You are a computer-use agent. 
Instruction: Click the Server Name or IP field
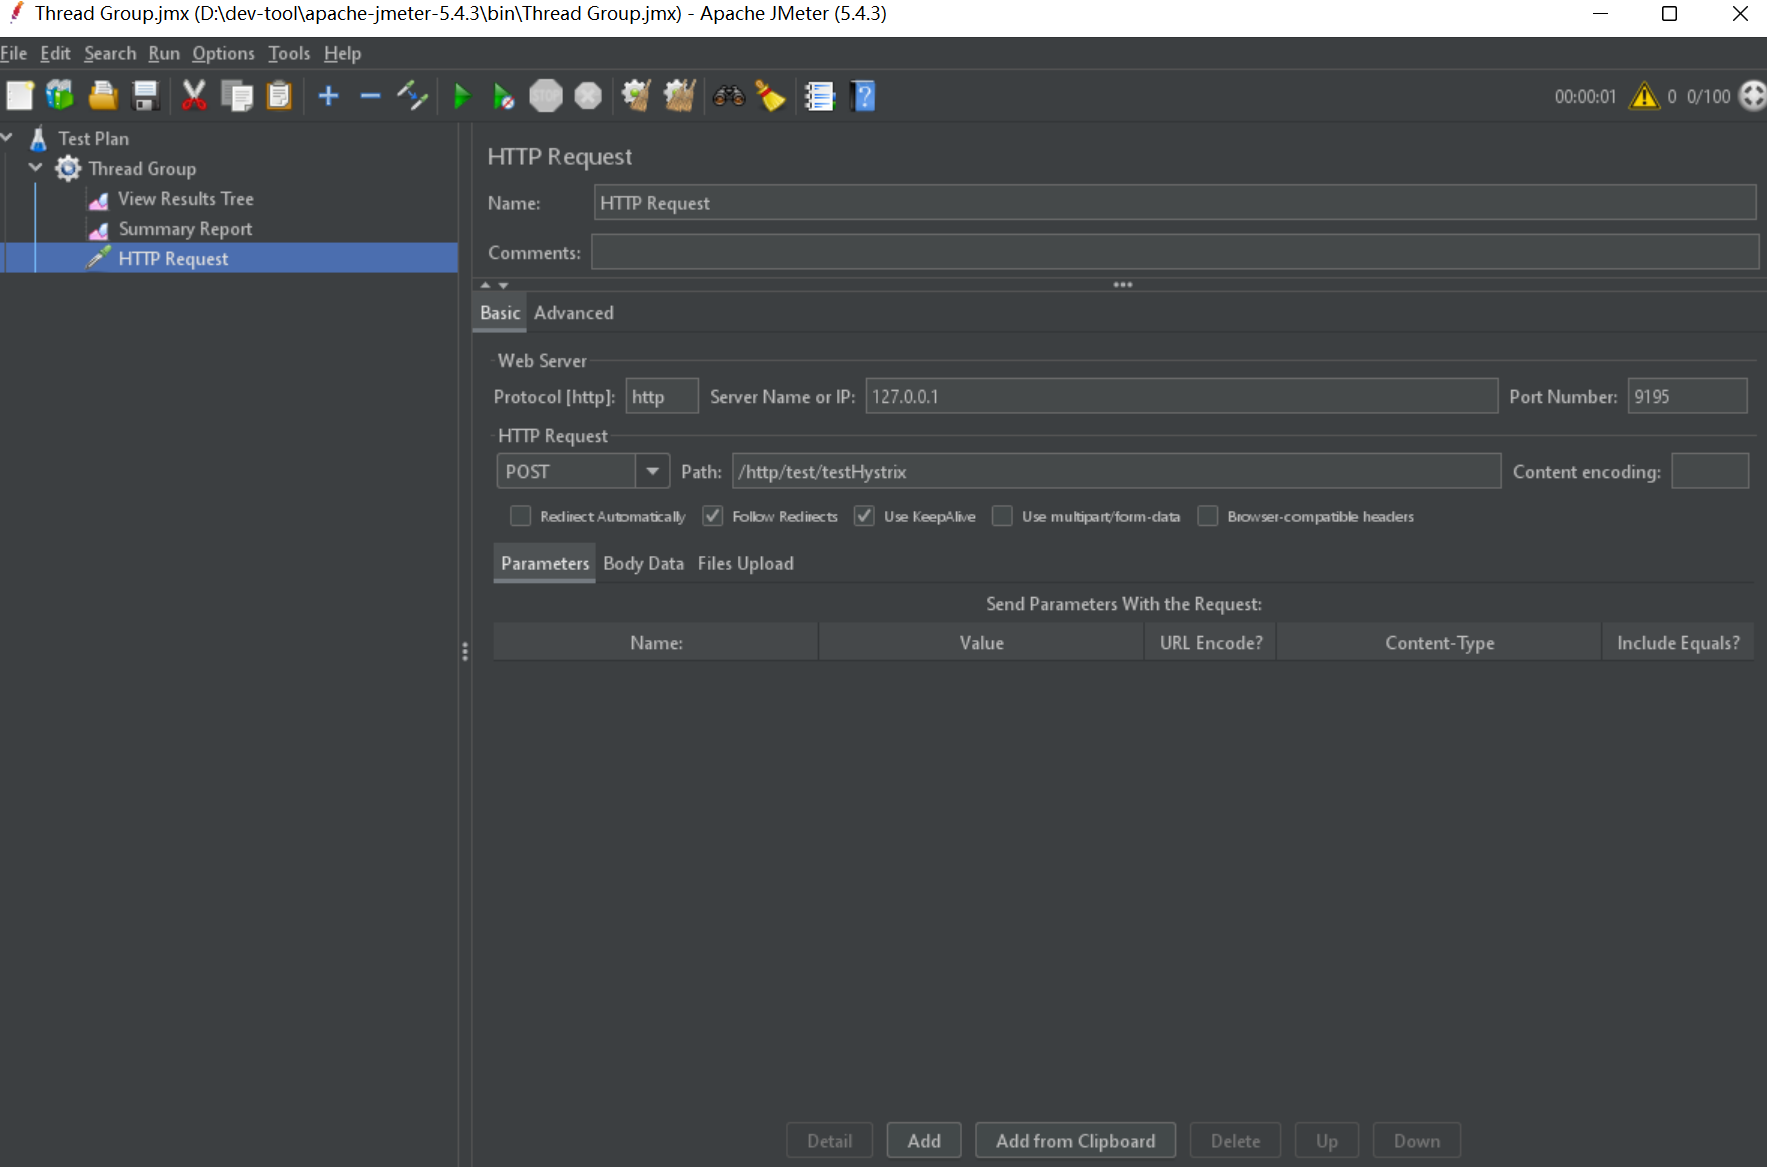point(1180,396)
